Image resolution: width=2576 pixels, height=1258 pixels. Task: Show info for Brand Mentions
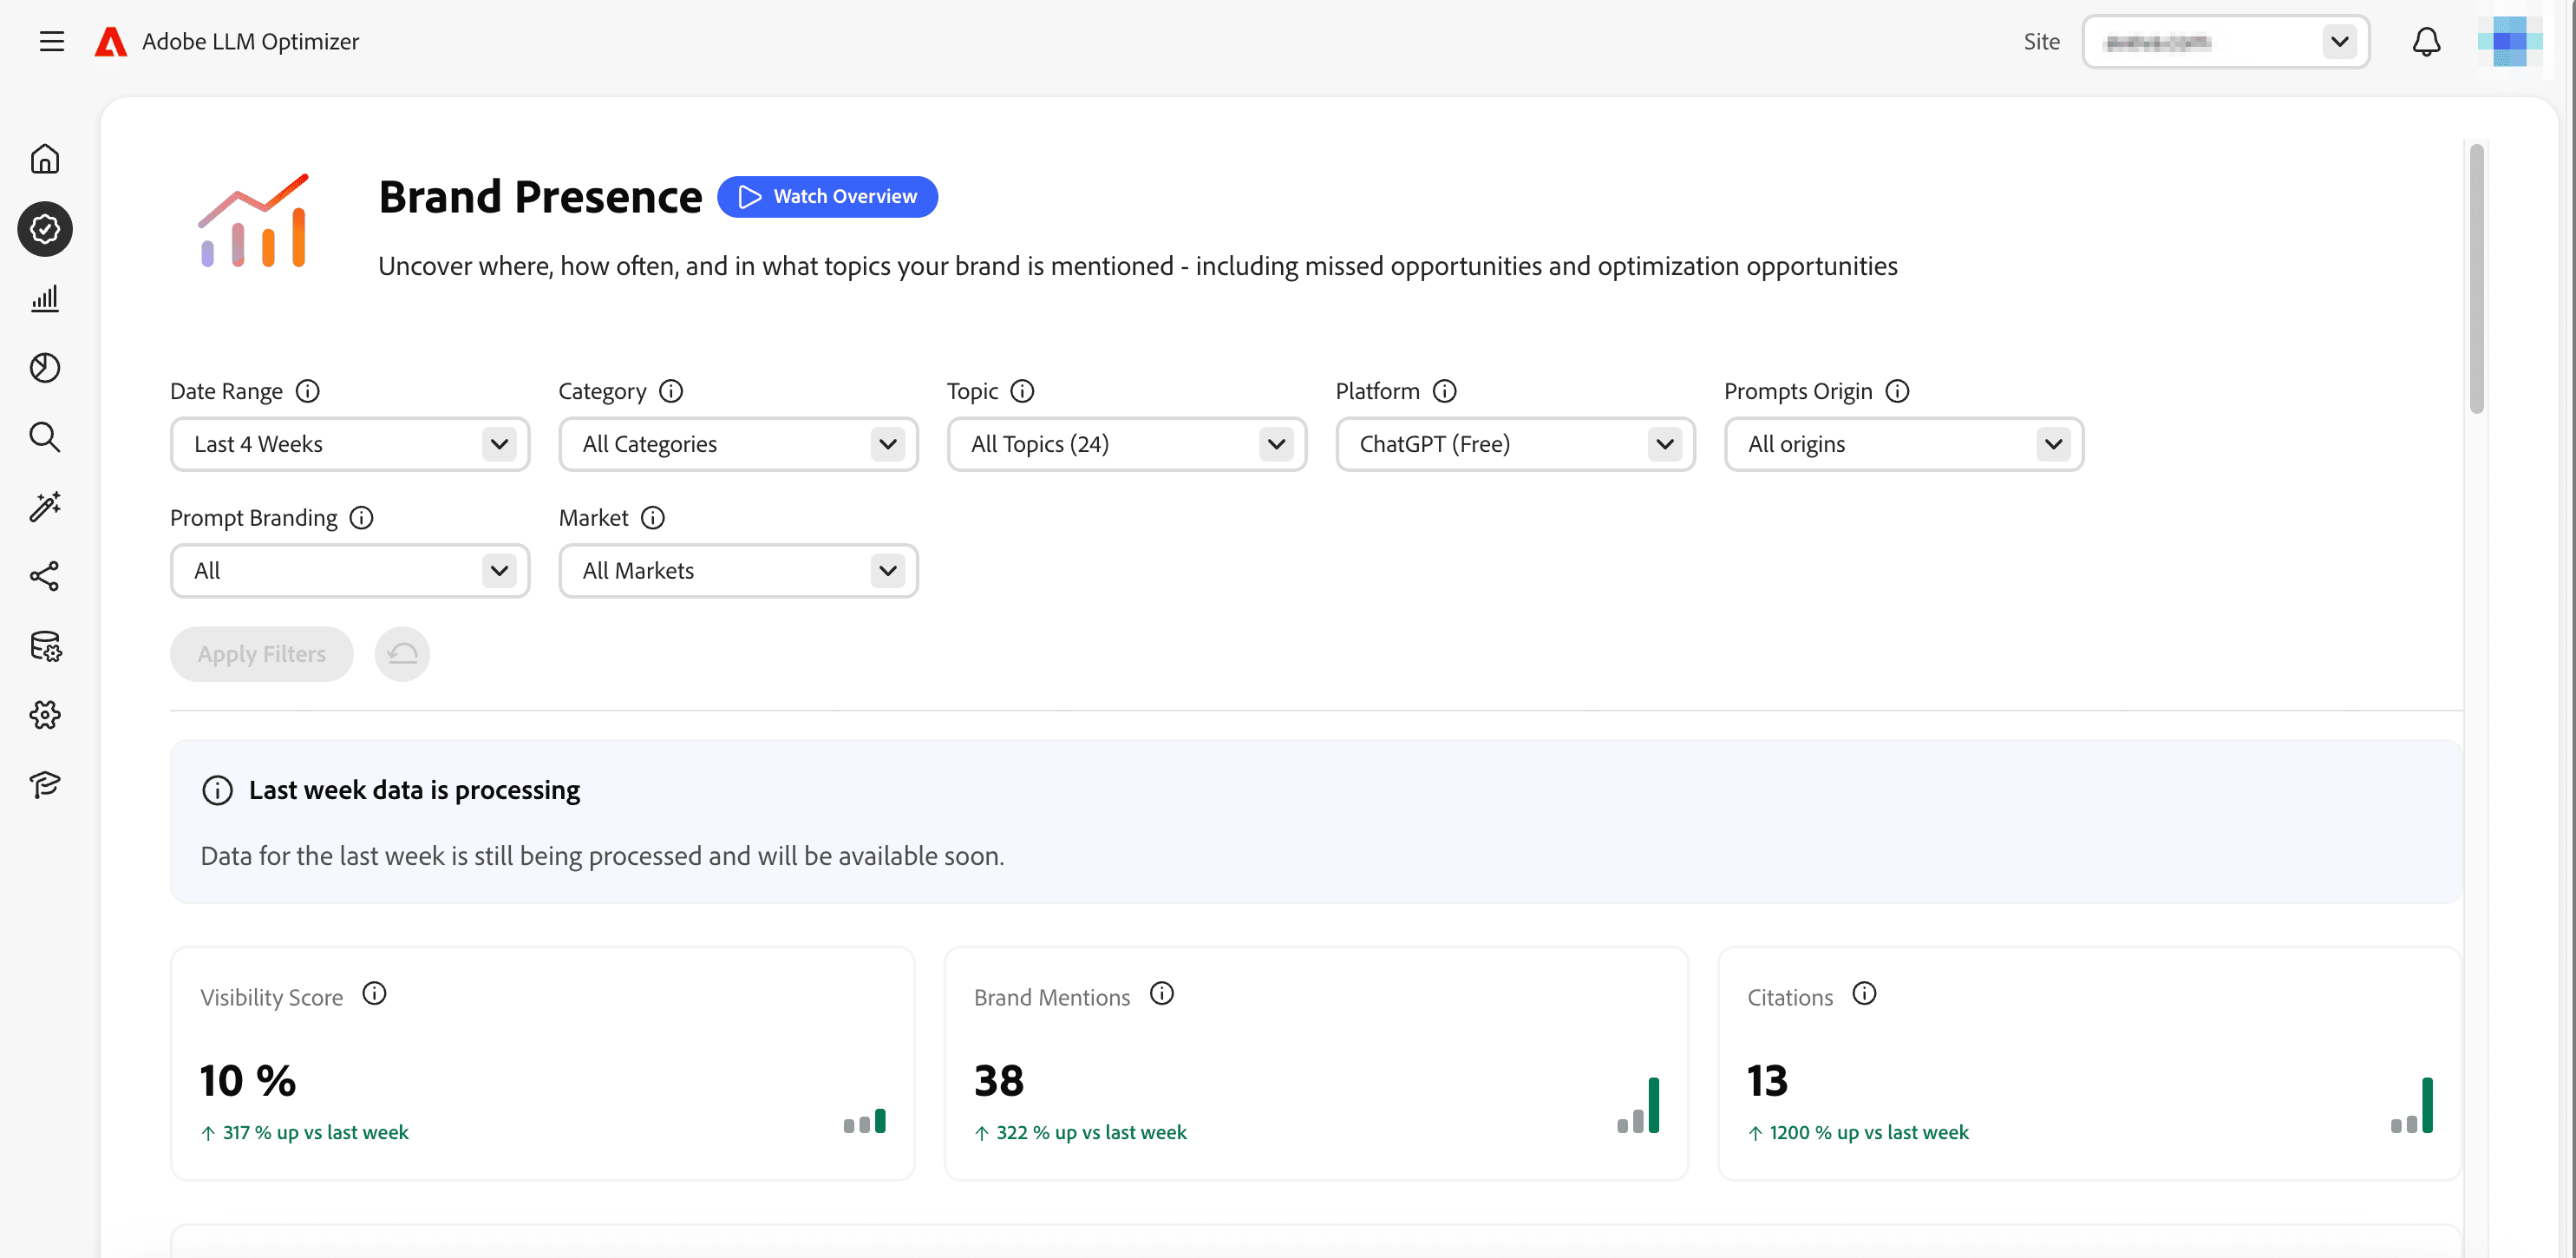[x=1161, y=994]
